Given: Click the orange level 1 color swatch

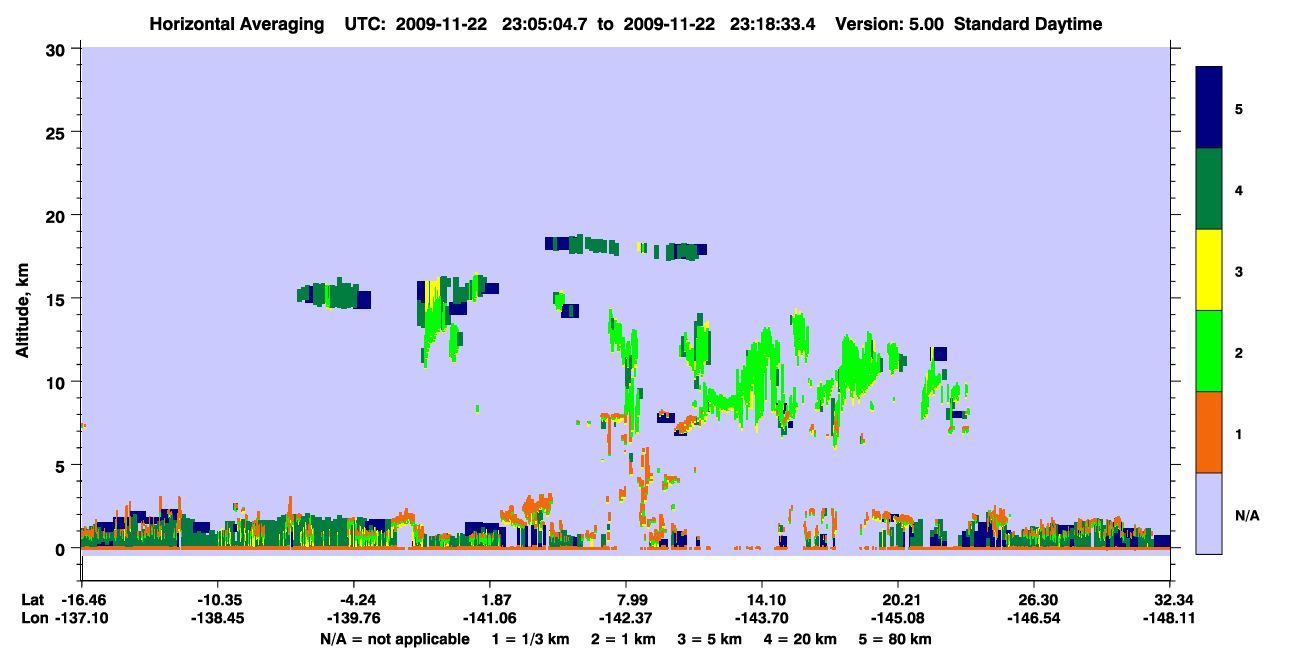Looking at the screenshot, I should point(1209,432).
